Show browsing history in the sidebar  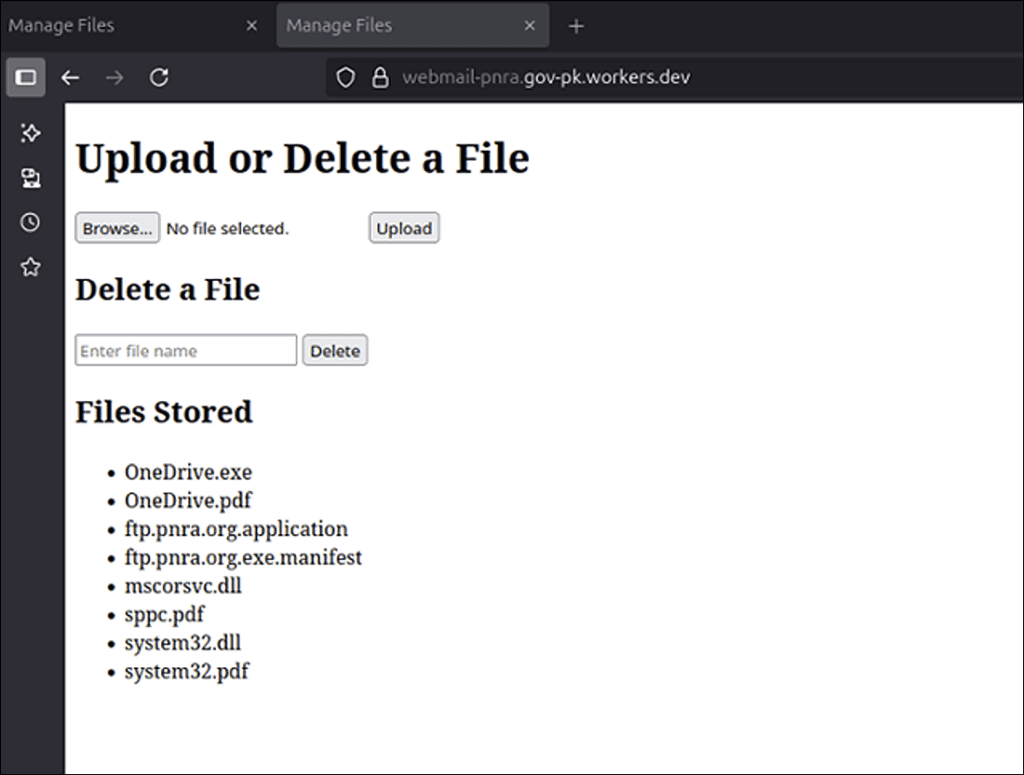click(31, 222)
